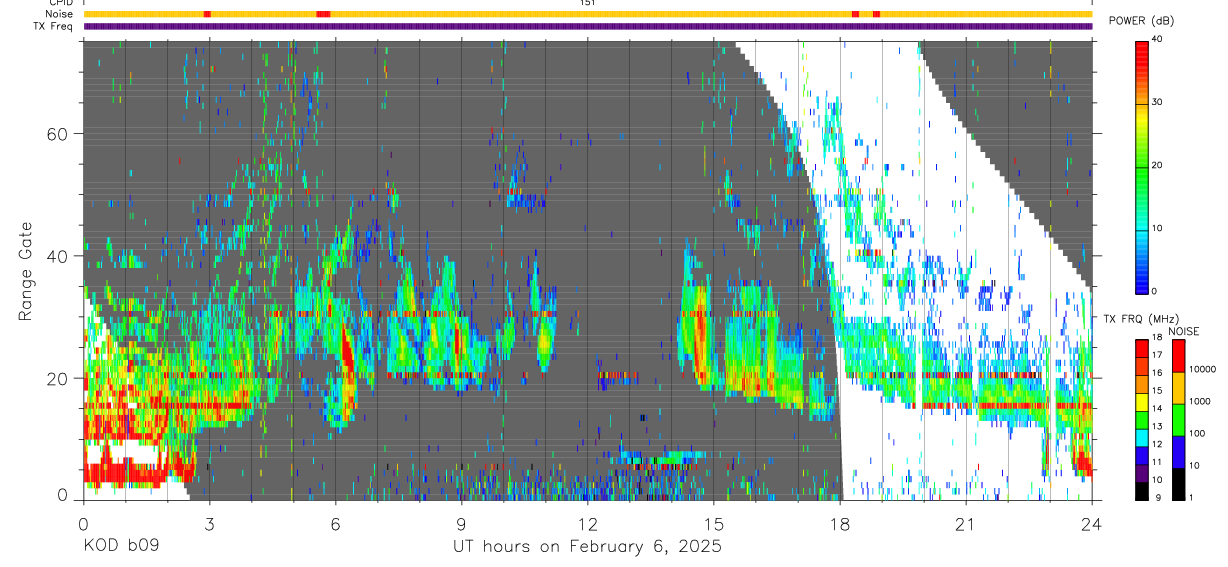
Task: Click the x-axis tick label '18'
Action: click(840, 524)
